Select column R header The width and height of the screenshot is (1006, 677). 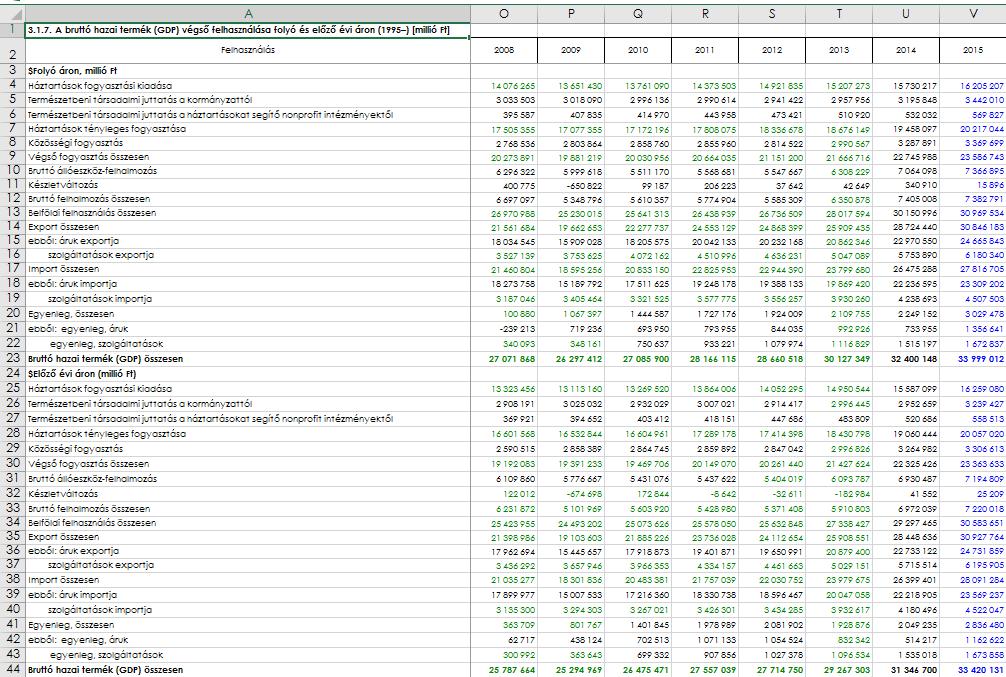[x=704, y=13]
